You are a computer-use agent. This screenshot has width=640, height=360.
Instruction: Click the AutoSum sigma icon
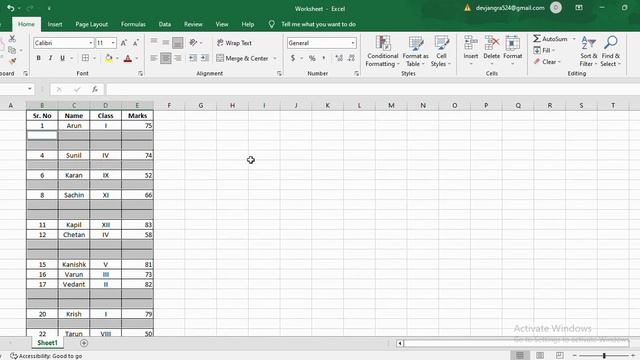pos(537,39)
